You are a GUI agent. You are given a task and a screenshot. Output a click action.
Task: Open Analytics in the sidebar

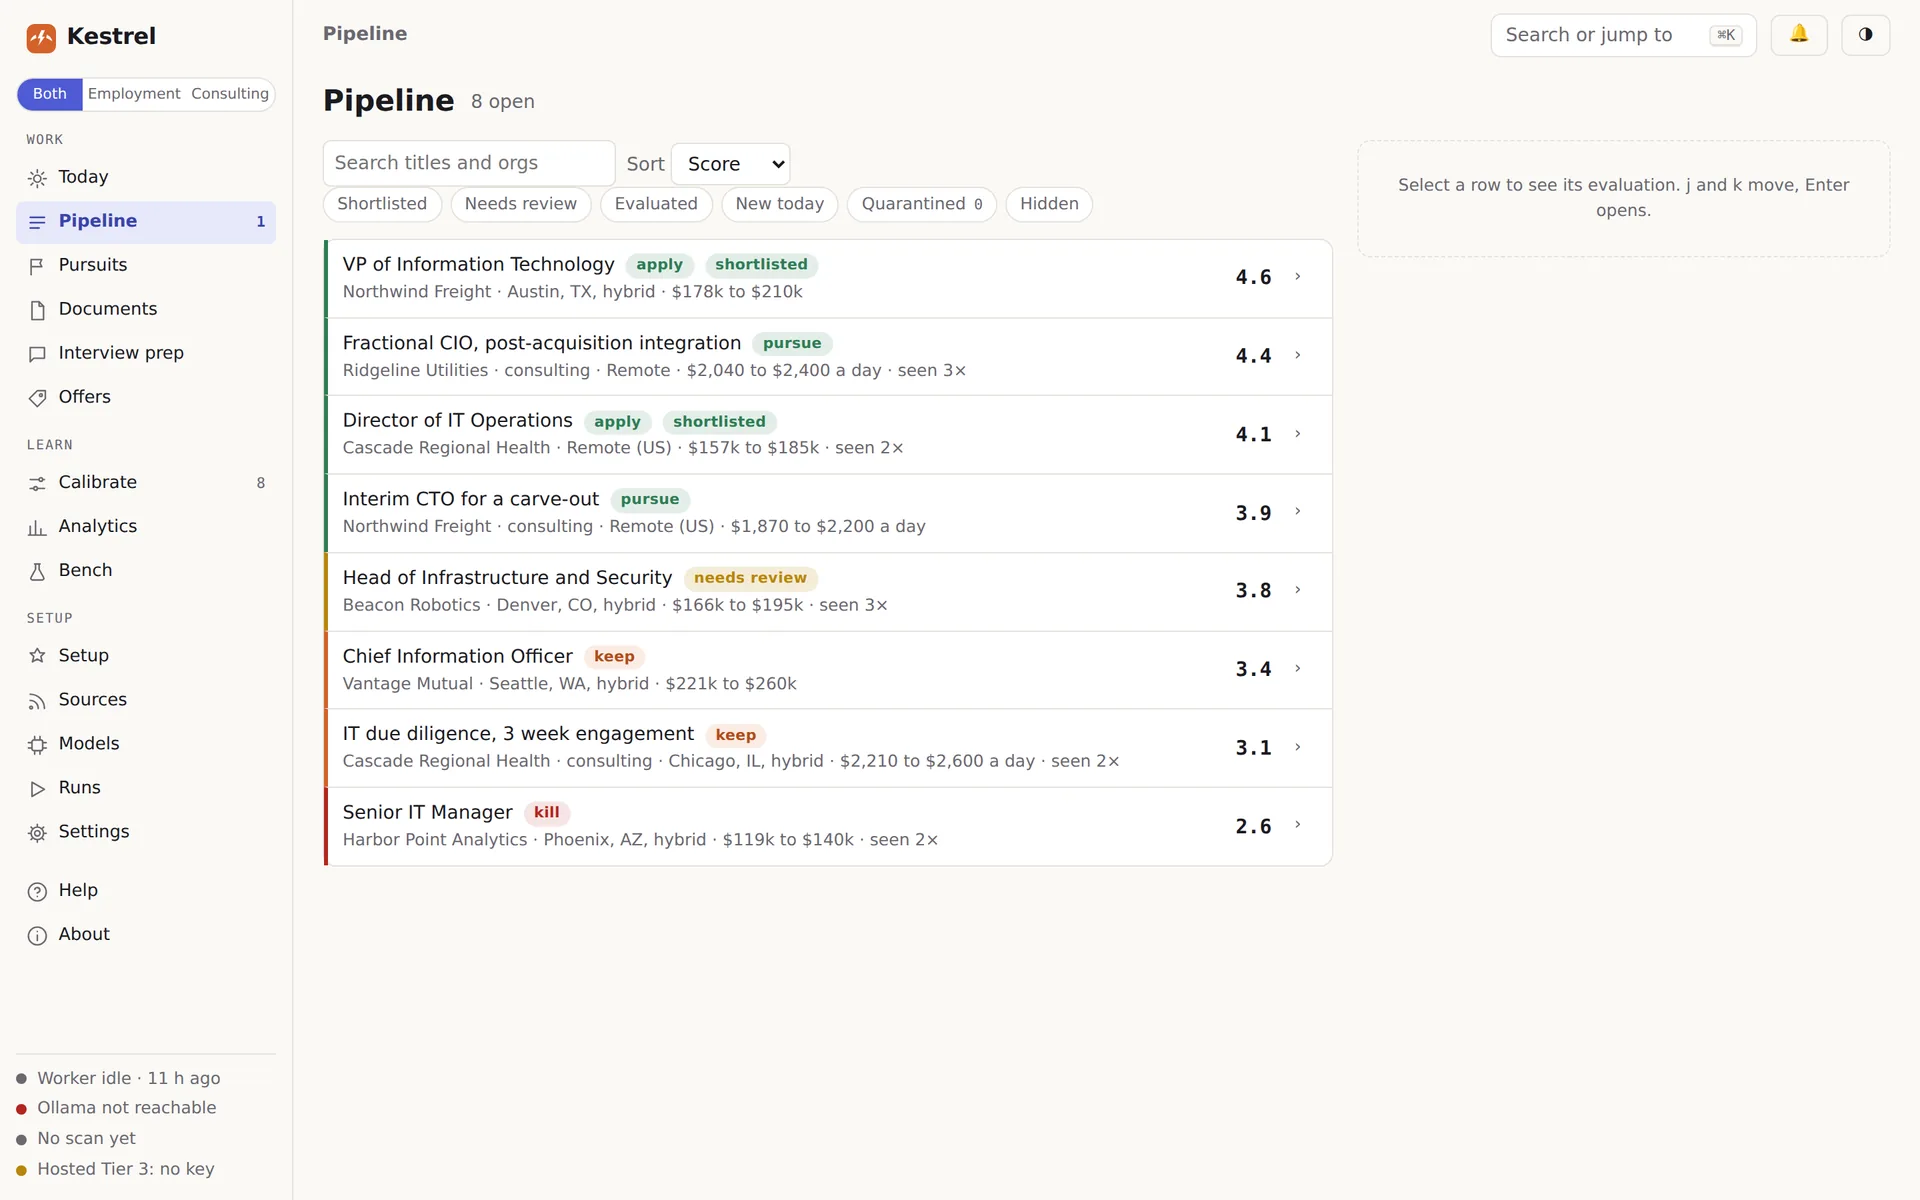146,527
